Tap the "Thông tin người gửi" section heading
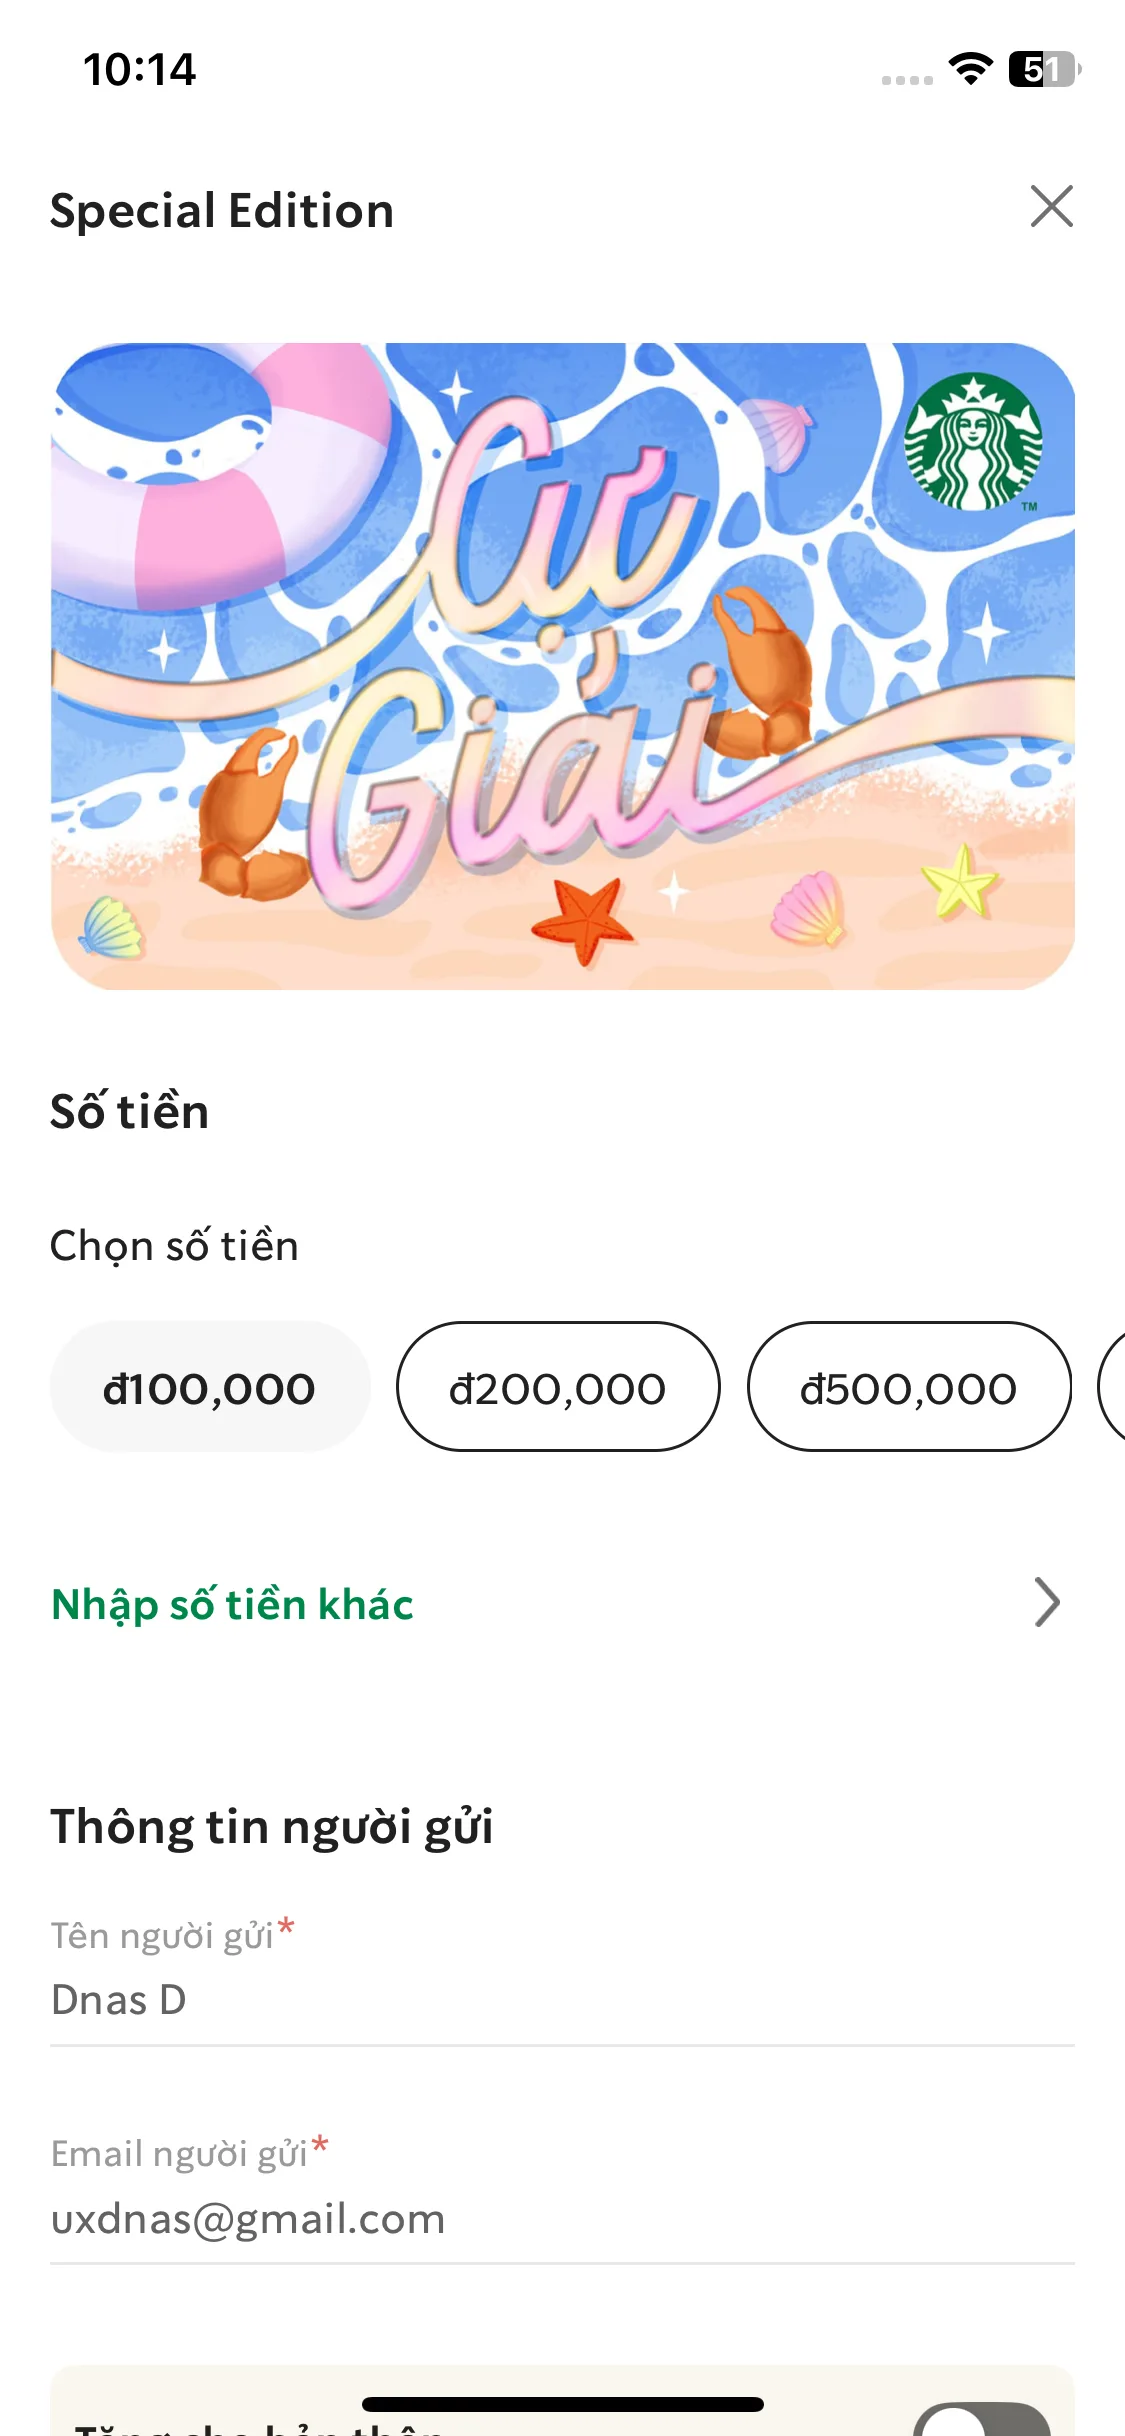Image resolution: width=1125 pixels, height=2436 pixels. [x=272, y=1827]
